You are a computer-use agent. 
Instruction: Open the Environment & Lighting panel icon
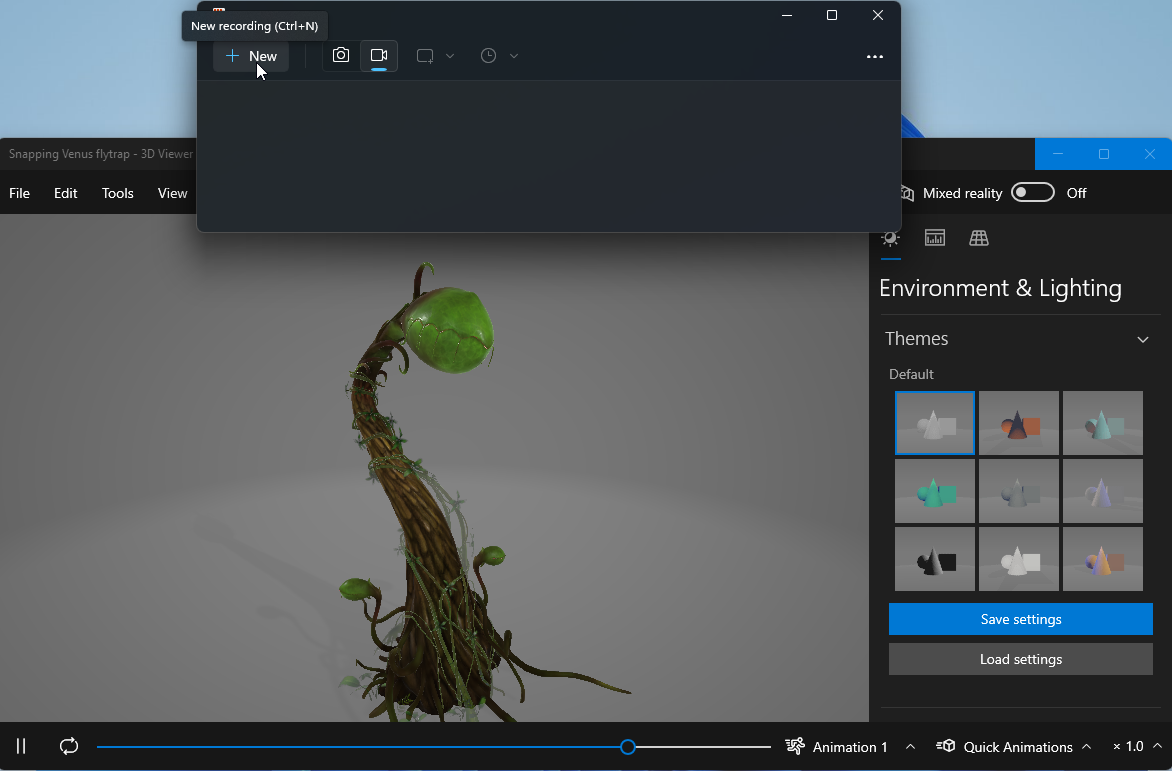(x=890, y=238)
